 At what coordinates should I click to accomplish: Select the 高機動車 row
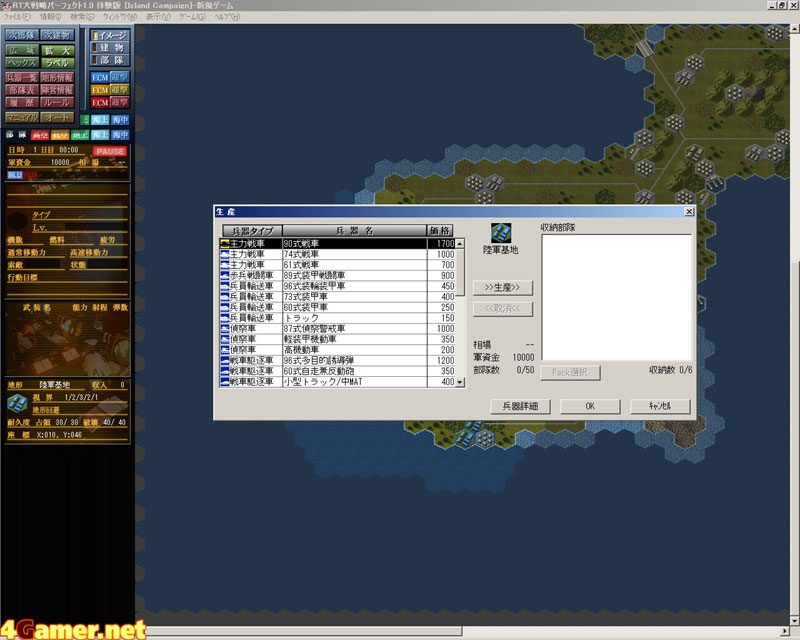point(337,350)
